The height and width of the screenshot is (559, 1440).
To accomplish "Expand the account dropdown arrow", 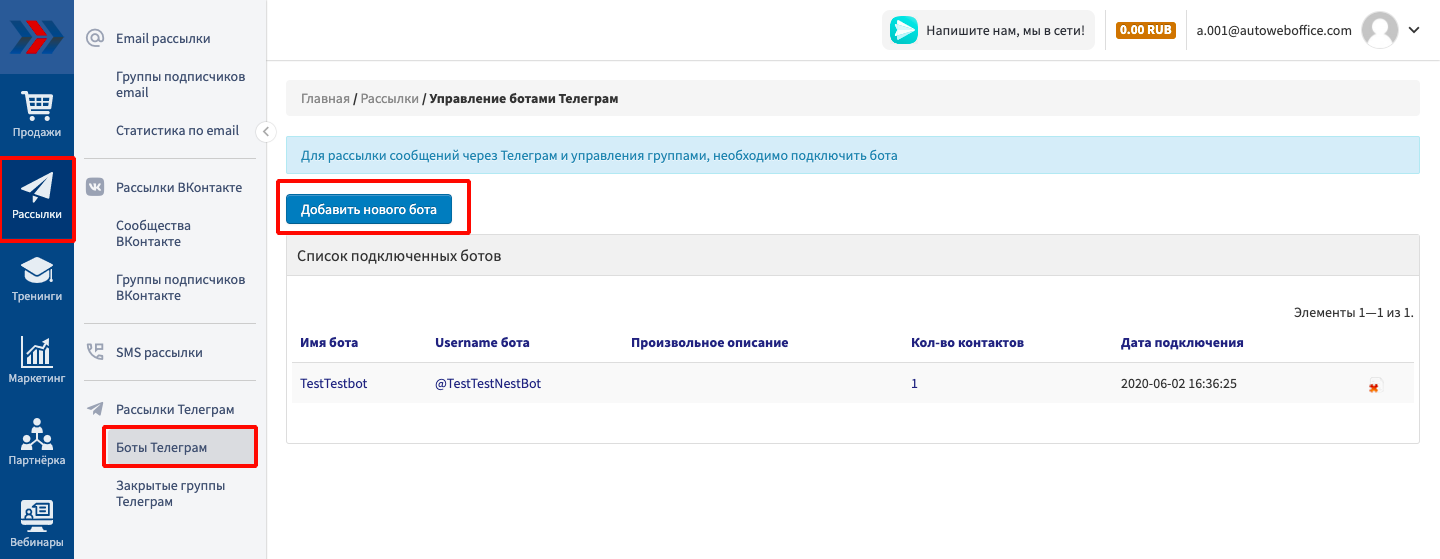I will (1414, 30).
